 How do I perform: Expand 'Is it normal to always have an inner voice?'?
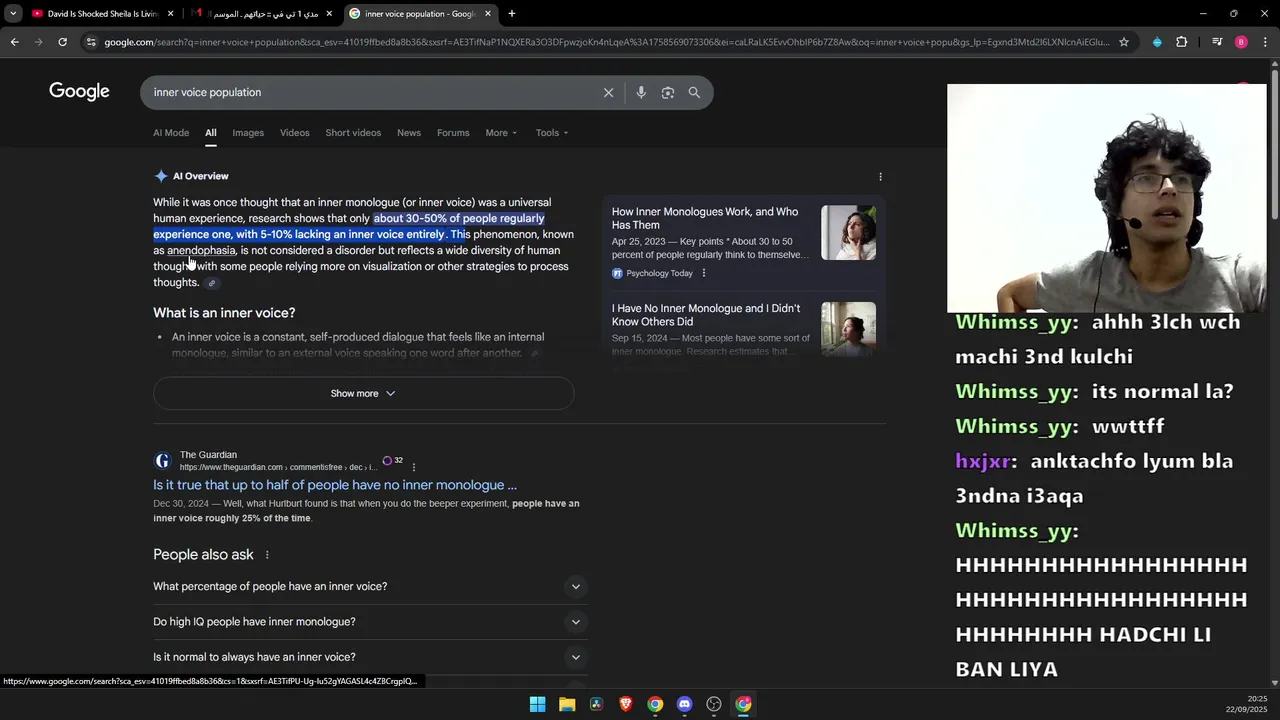(368, 657)
